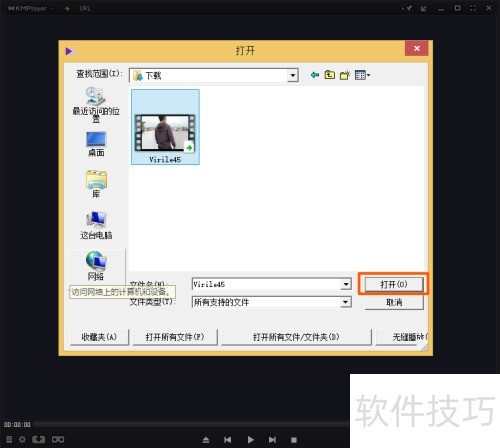Click the 打开(O) button
The width and height of the screenshot is (500, 448).
coord(394,284)
